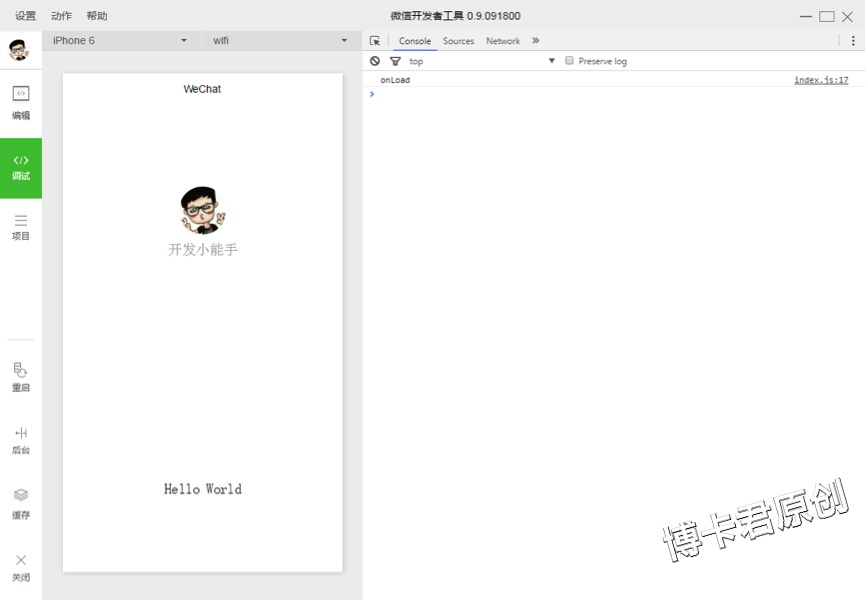The image size is (866, 601).
Task: Select the 调试 (Debug) sidebar icon
Action: point(21,167)
